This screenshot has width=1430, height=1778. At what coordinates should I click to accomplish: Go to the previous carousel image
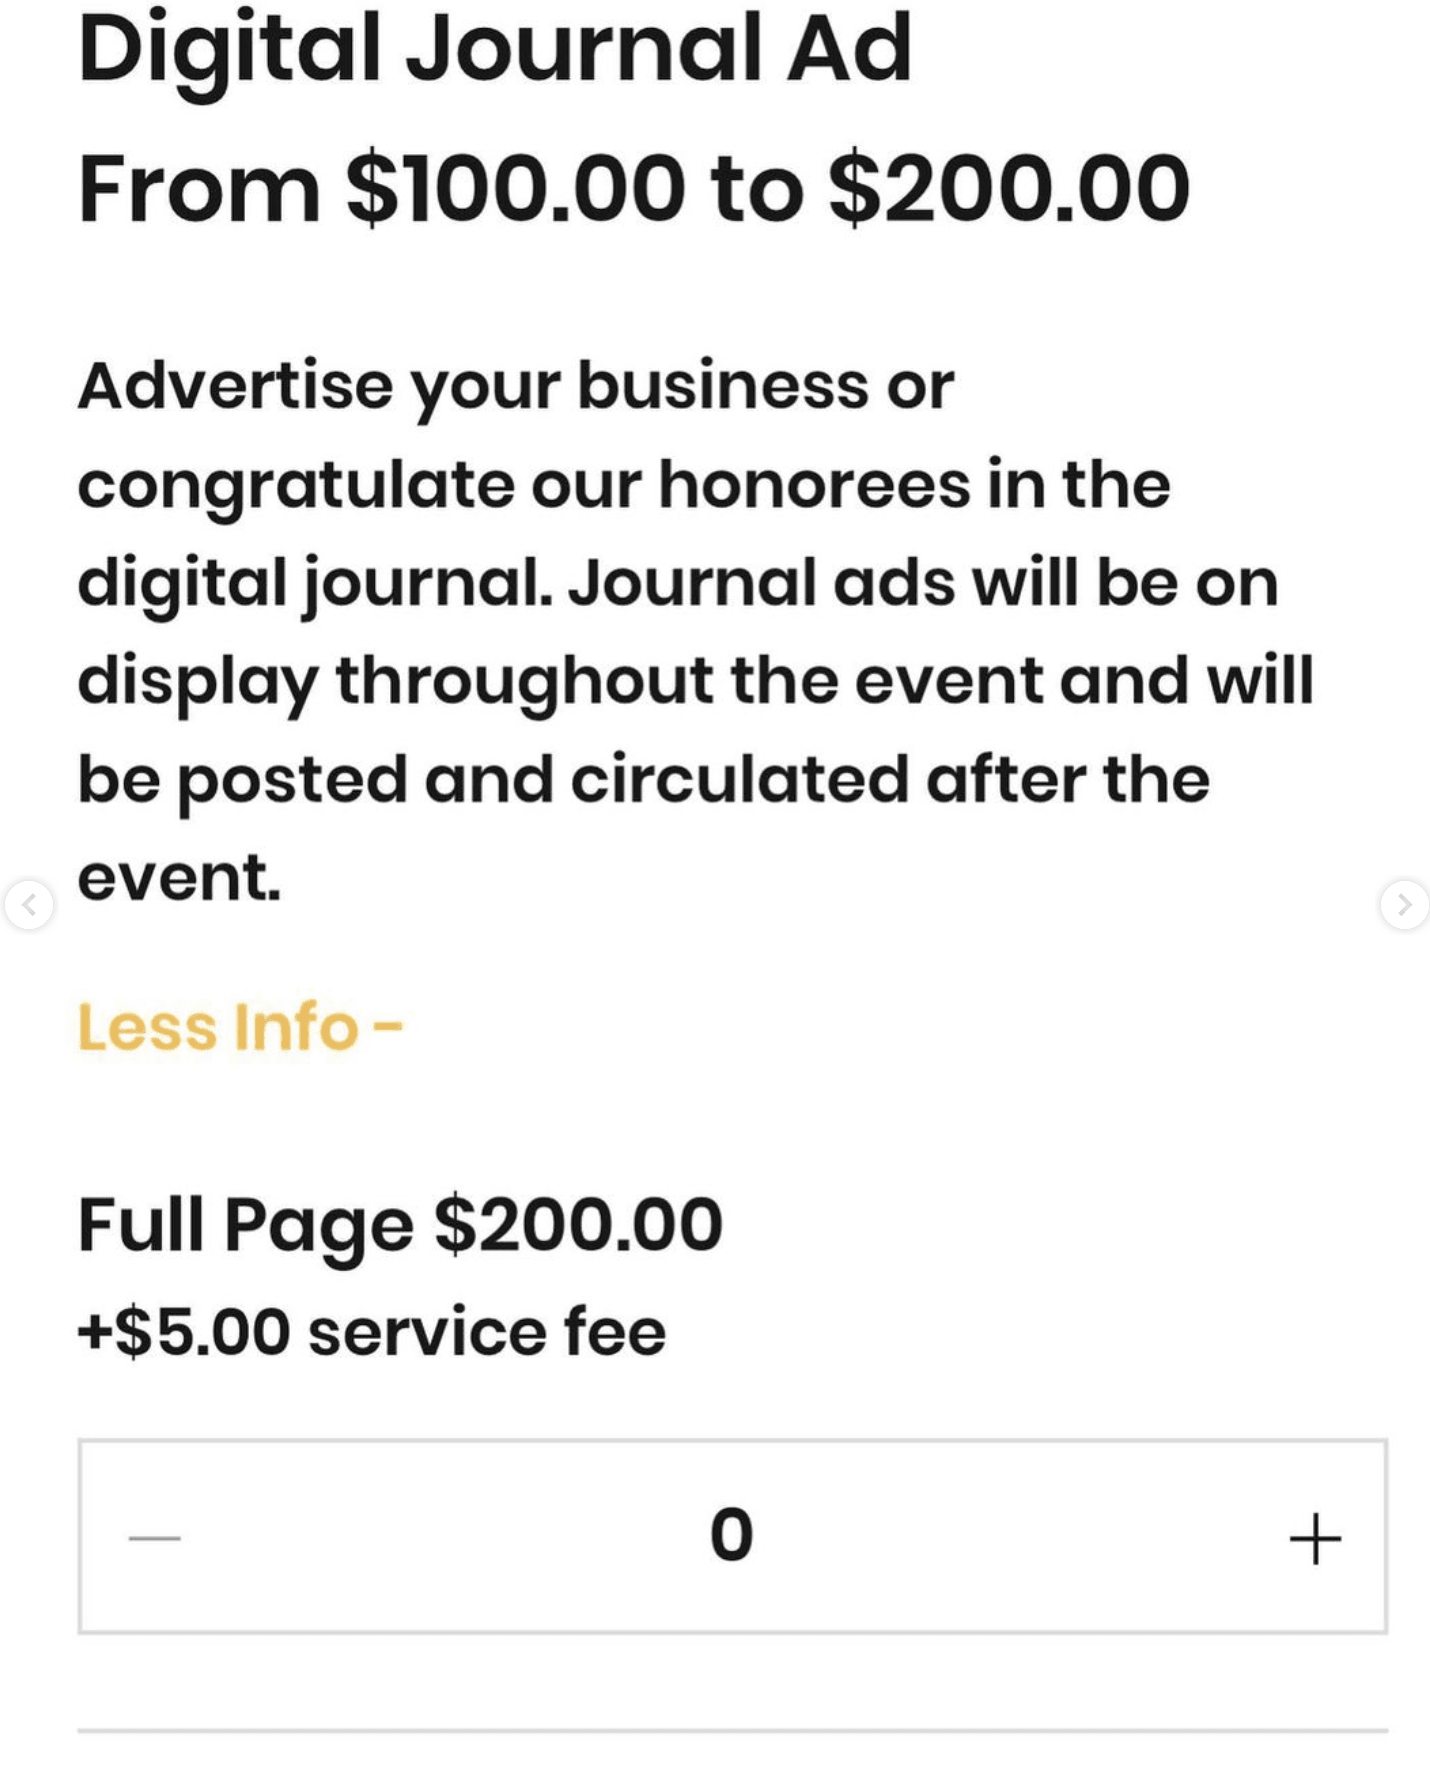pos(28,905)
